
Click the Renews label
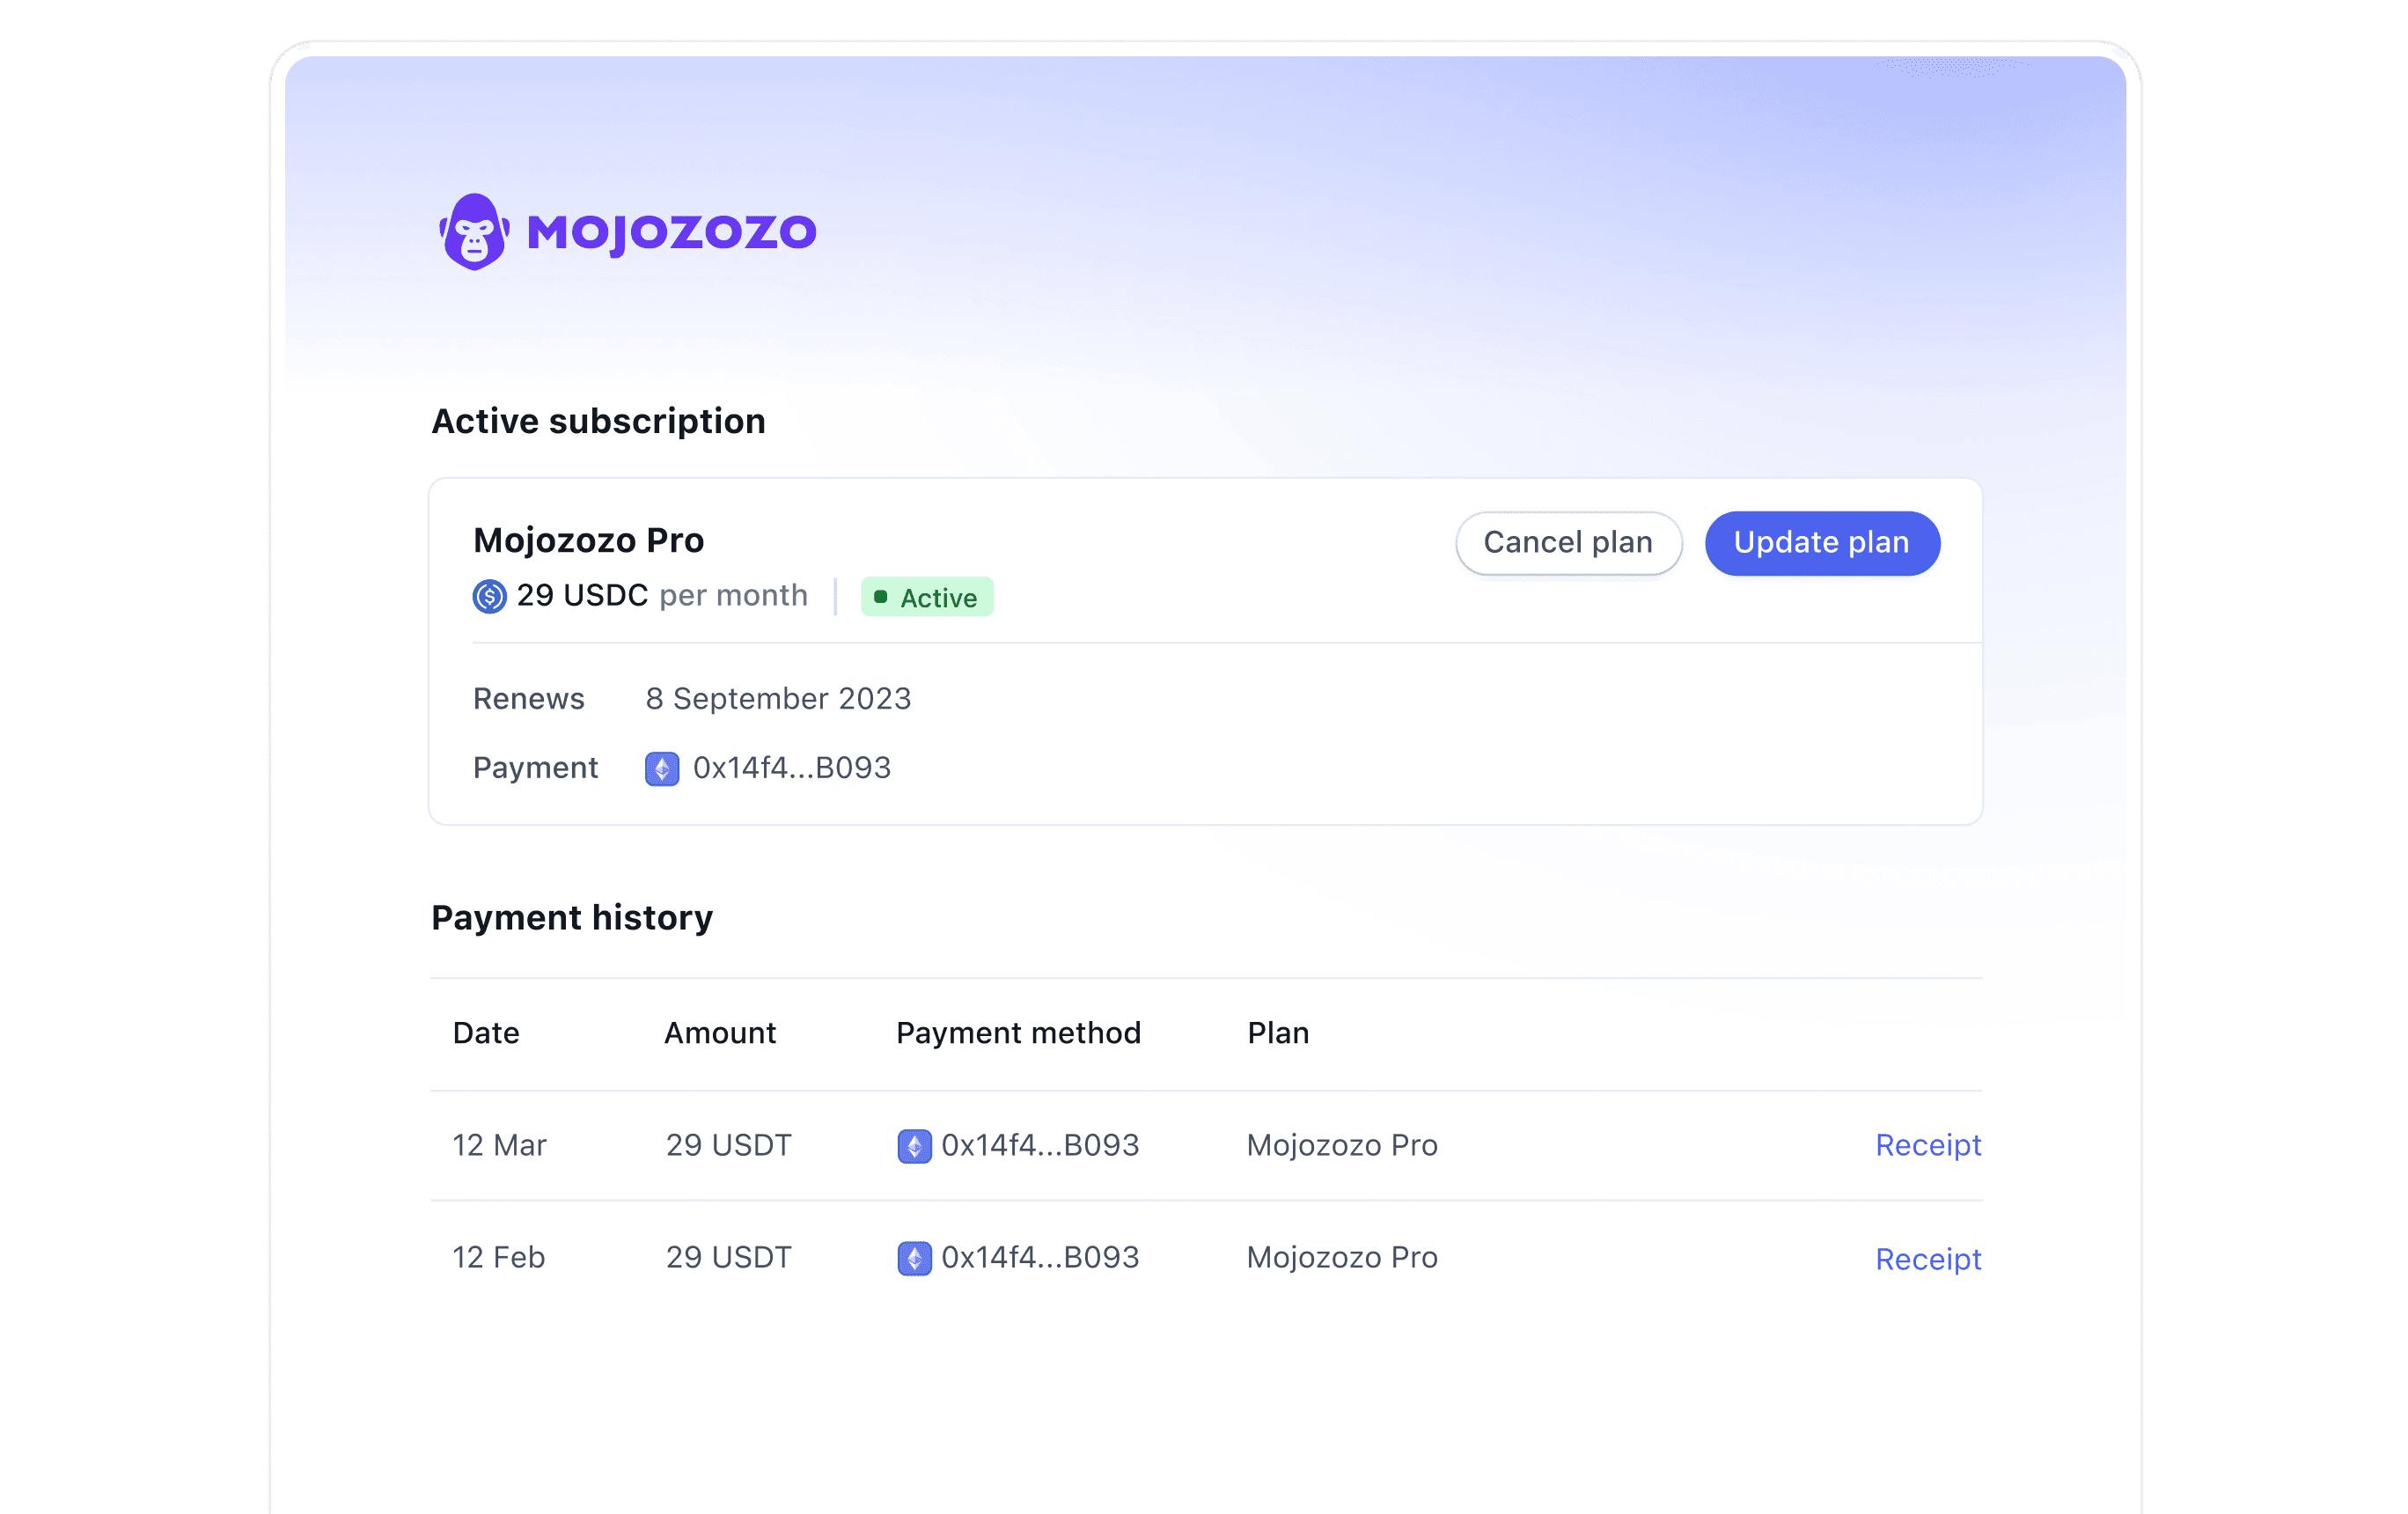[x=529, y=699]
